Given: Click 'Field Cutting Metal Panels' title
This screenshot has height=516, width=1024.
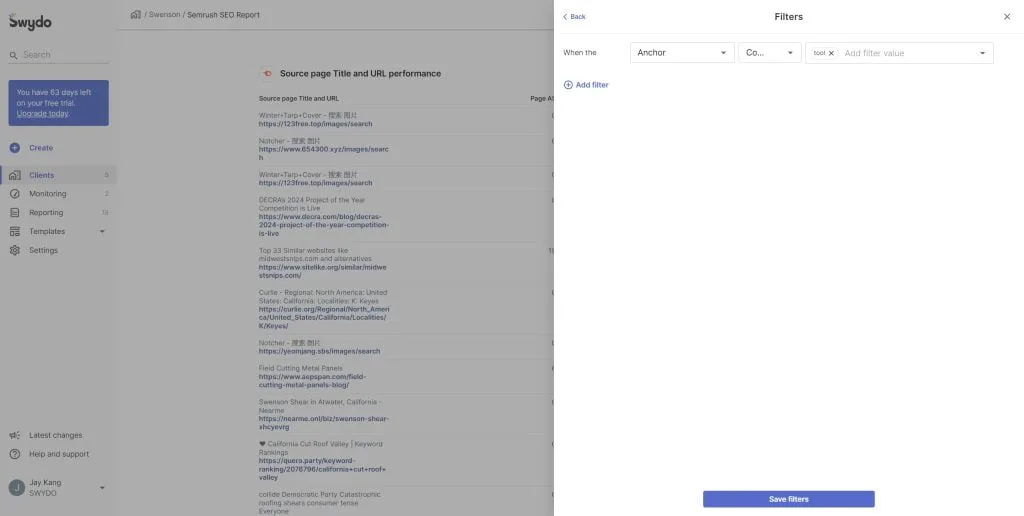Looking at the screenshot, I should 300,368.
